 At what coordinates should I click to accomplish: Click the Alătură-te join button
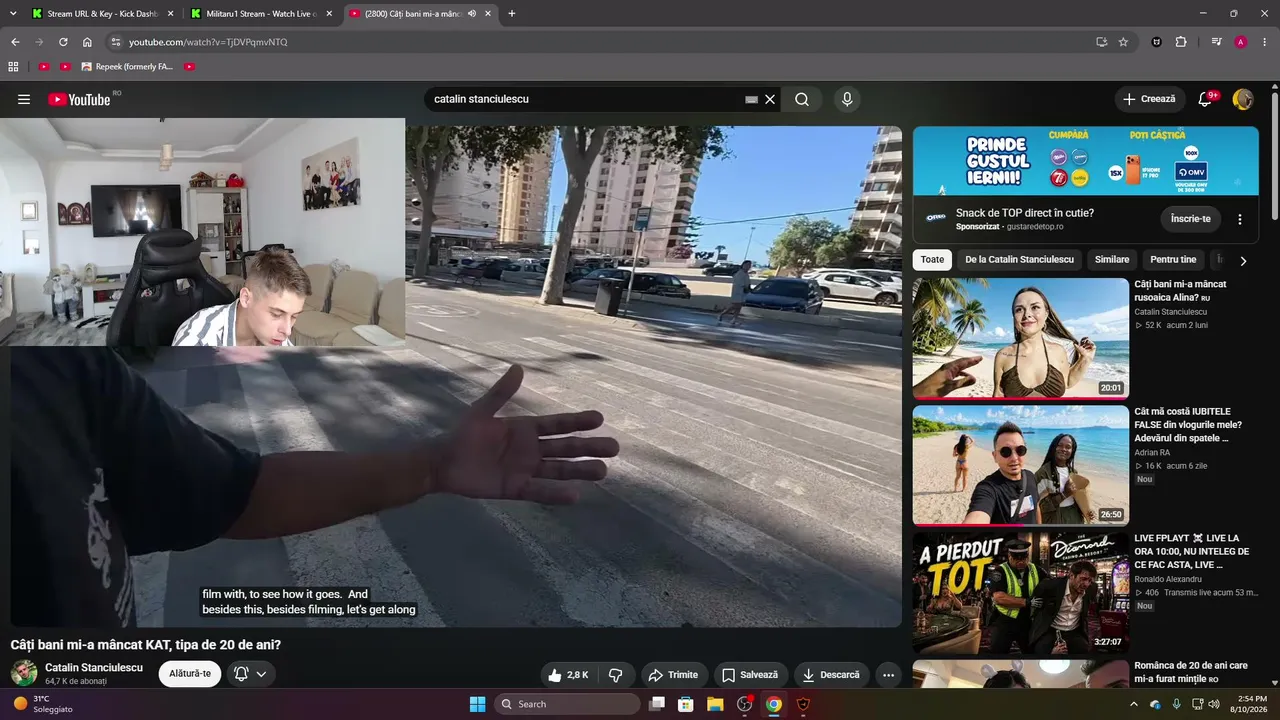(190, 674)
